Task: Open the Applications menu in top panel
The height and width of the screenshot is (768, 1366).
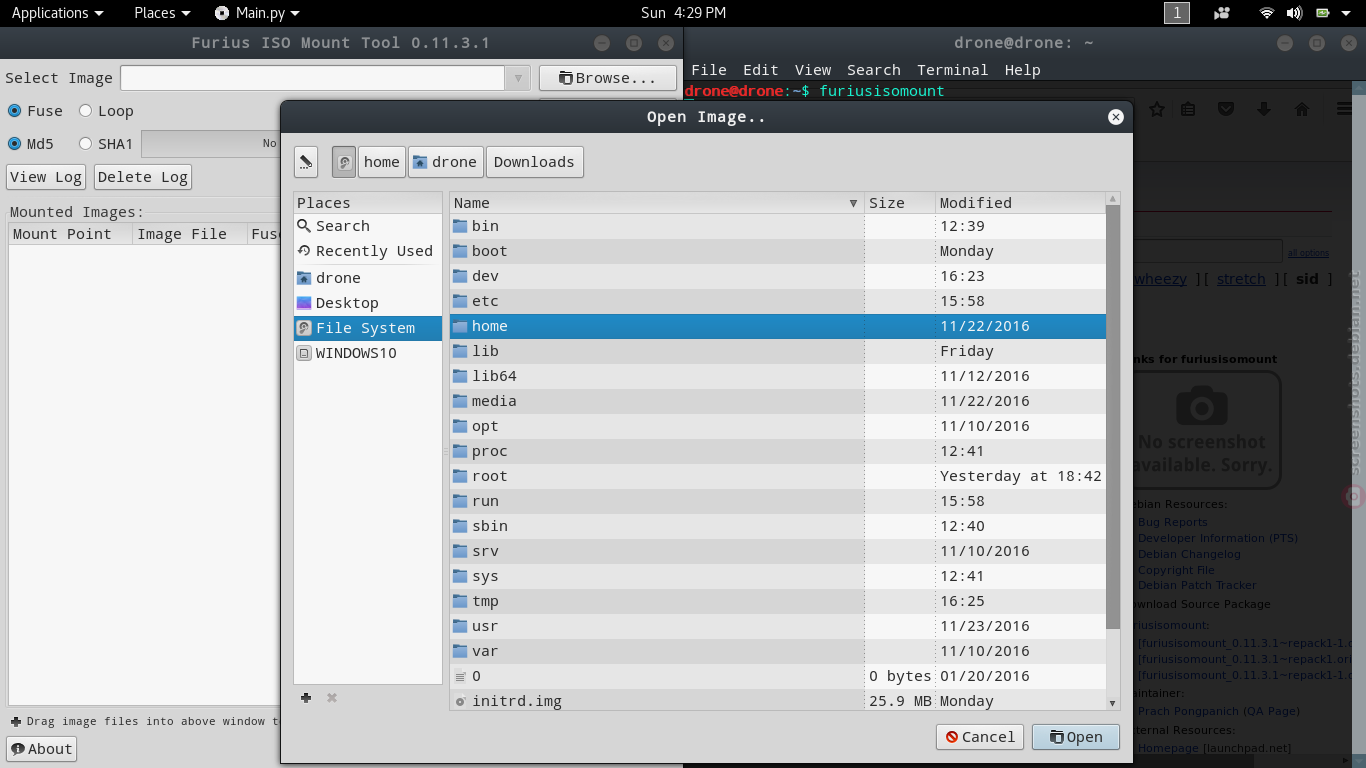Action: pos(57,13)
